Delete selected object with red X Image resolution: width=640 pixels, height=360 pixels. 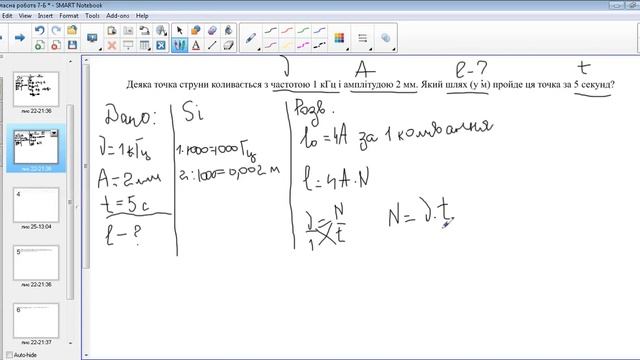tap(111, 45)
